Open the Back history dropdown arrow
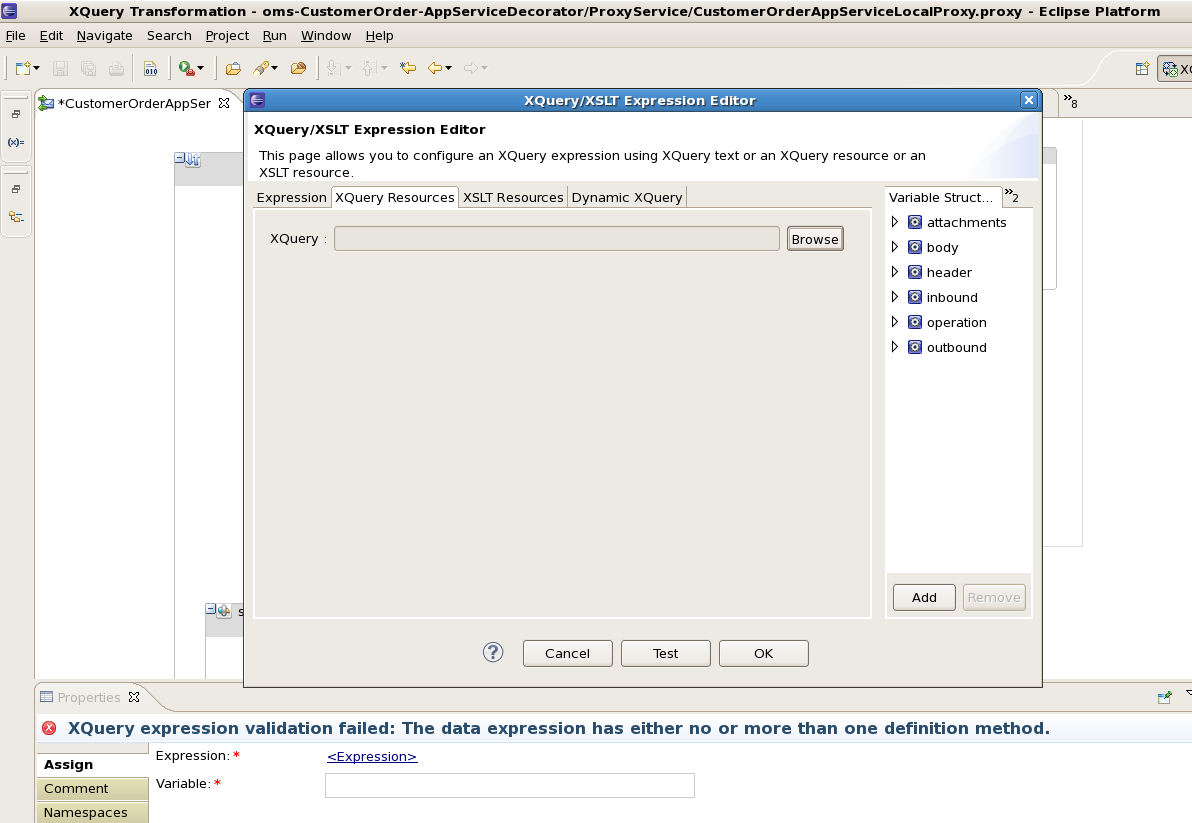 click(x=449, y=68)
